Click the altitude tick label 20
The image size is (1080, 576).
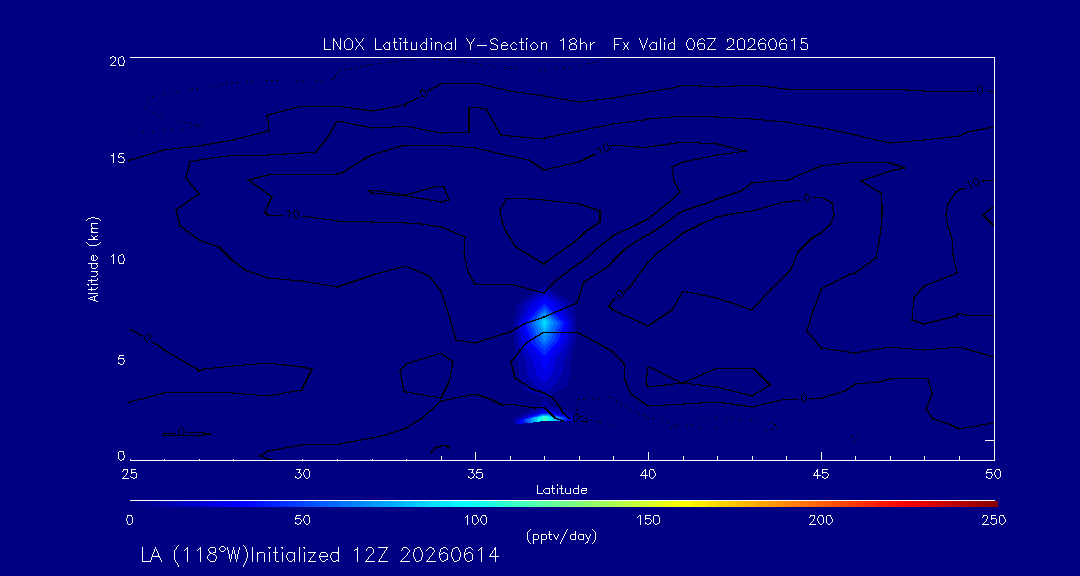coord(117,59)
